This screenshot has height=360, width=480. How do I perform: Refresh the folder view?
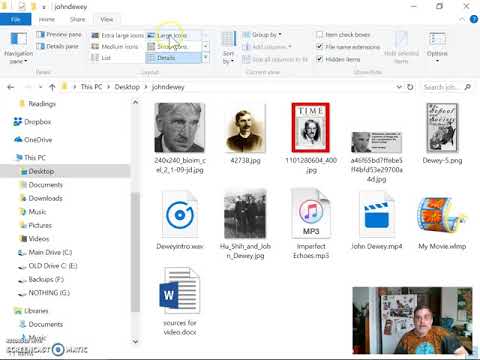(410, 87)
